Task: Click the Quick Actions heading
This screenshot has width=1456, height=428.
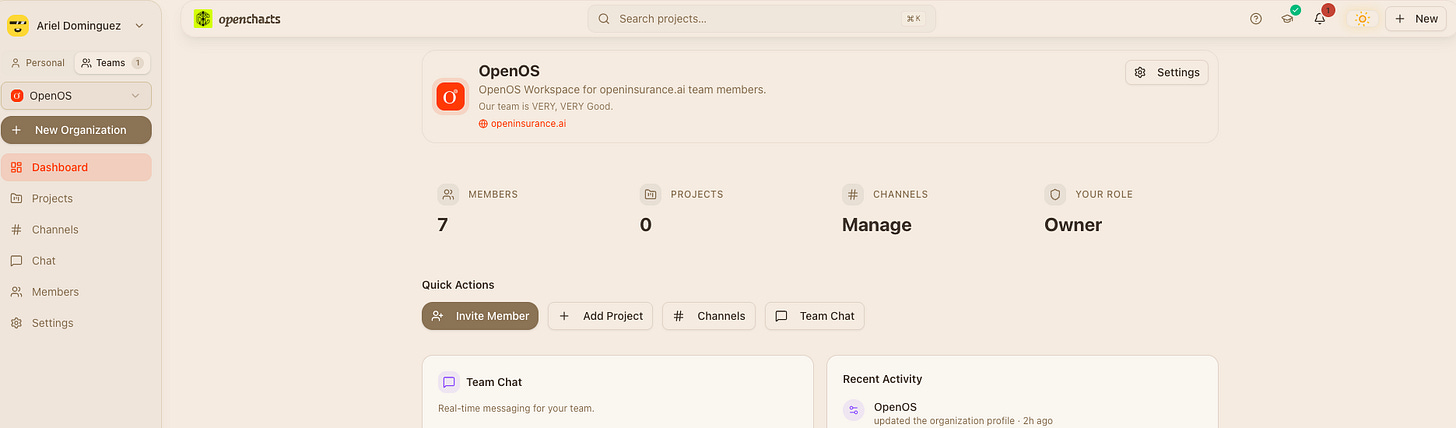Action: pos(458,285)
